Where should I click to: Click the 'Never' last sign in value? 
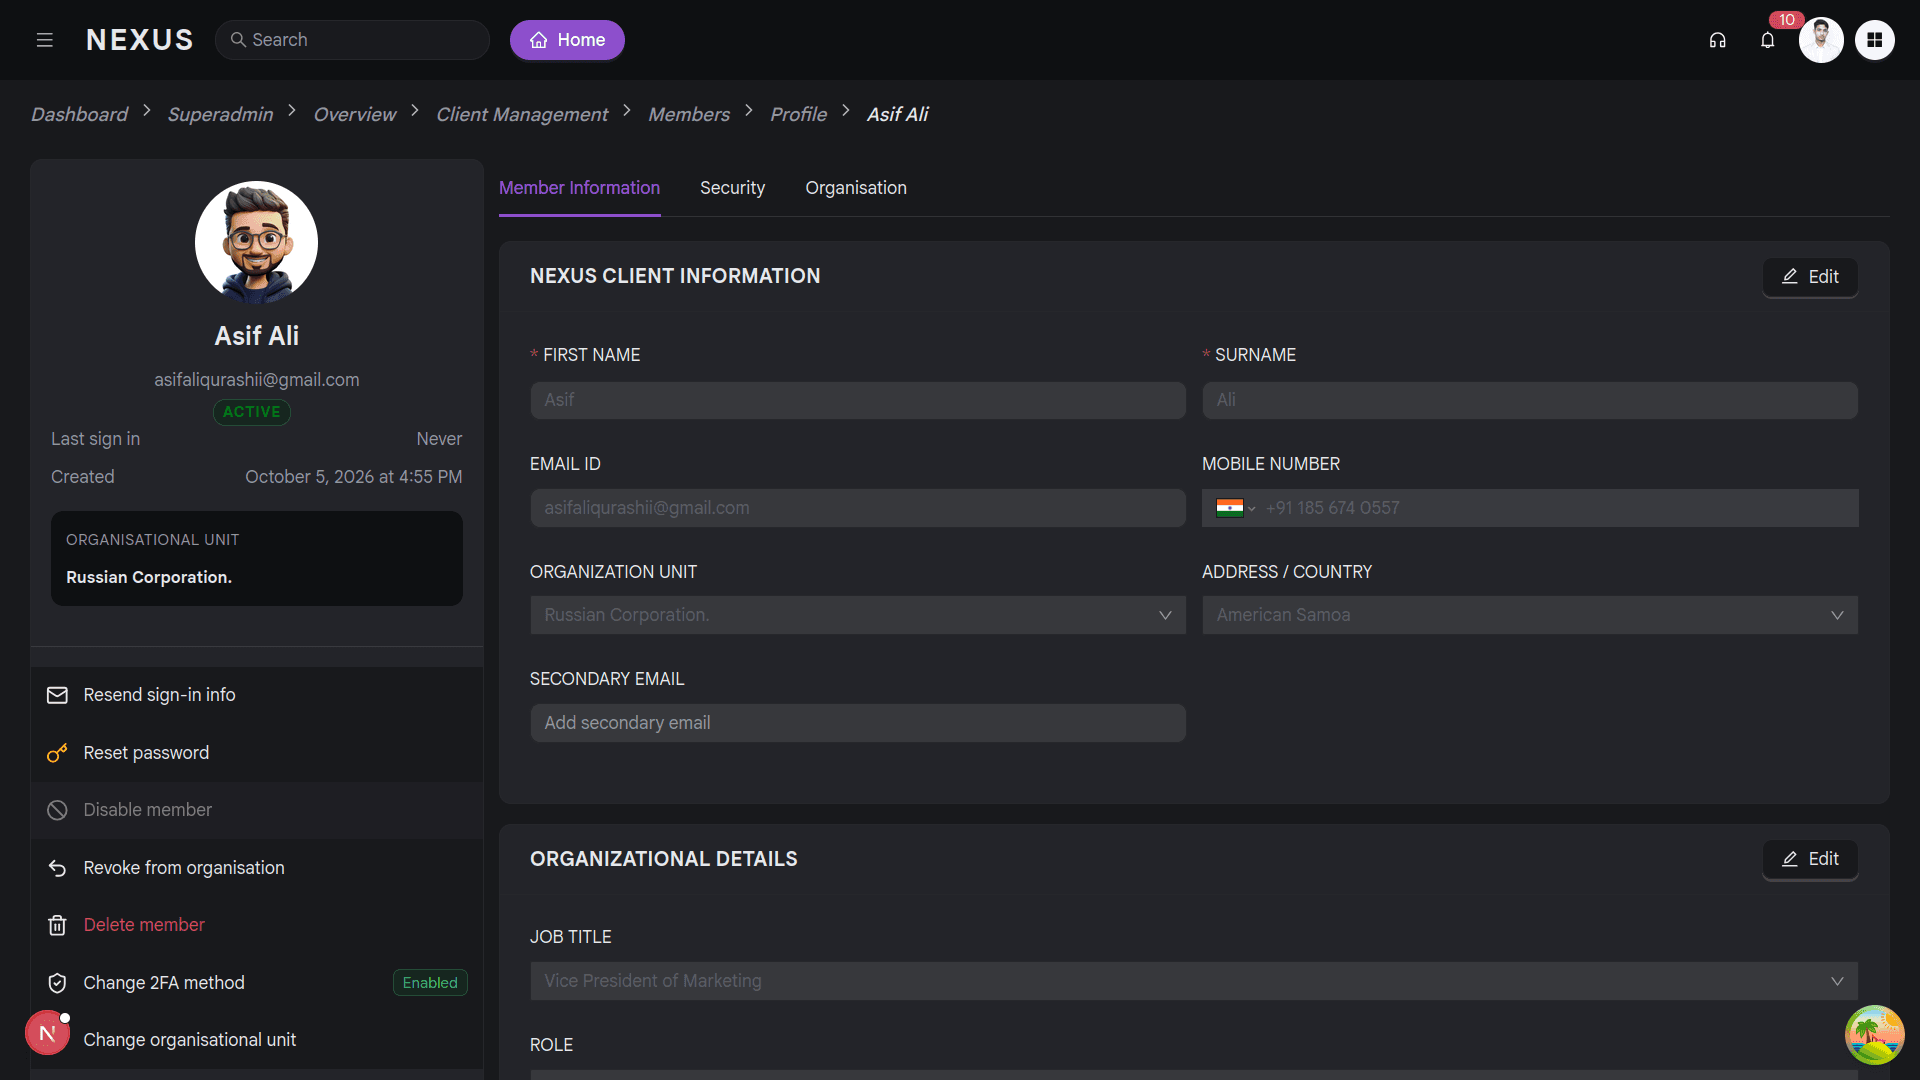[439, 439]
